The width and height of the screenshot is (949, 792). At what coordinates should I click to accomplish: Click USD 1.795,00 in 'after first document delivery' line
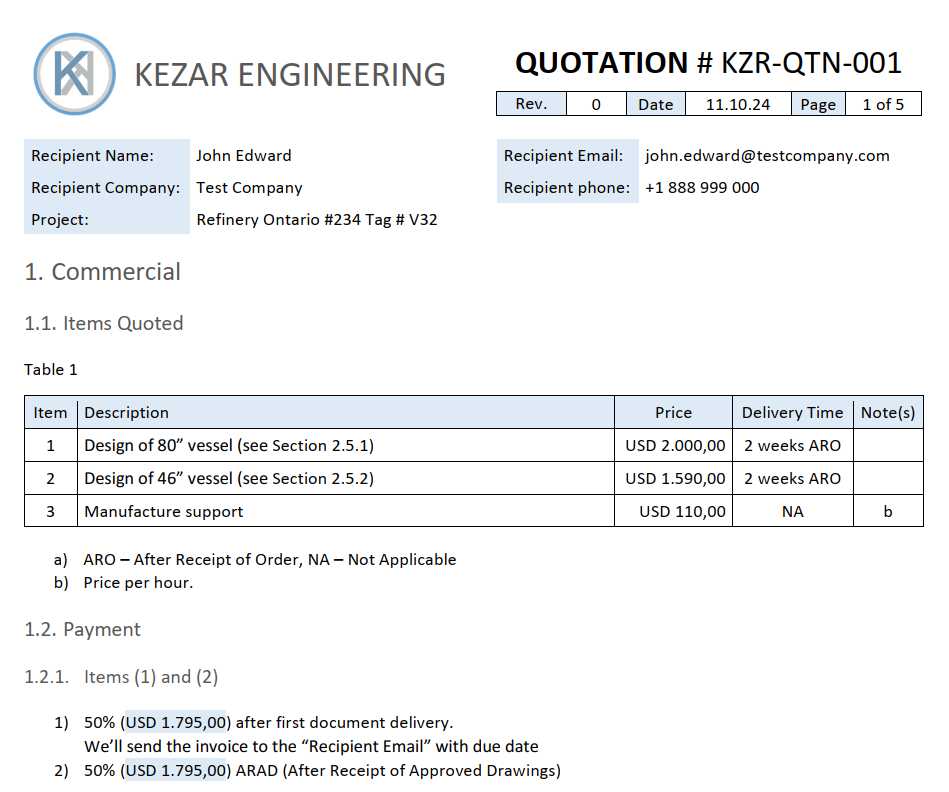click(176, 722)
